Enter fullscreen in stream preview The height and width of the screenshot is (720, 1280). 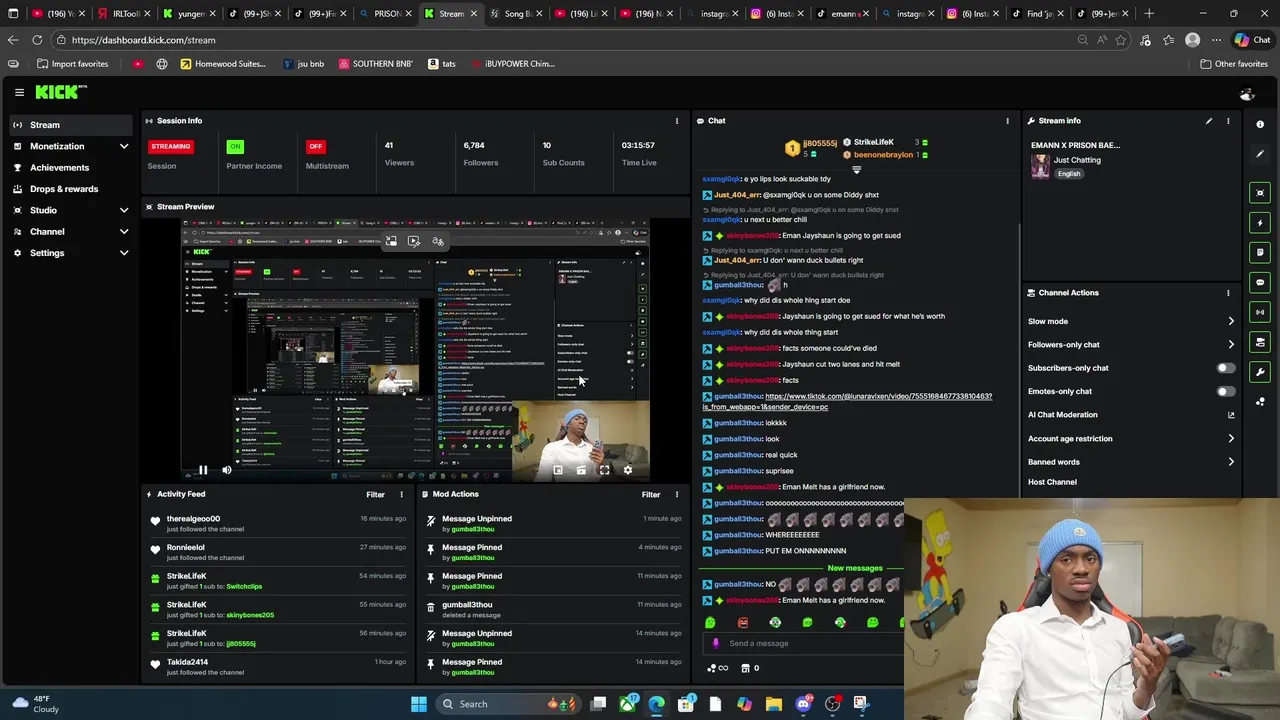(604, 470)
